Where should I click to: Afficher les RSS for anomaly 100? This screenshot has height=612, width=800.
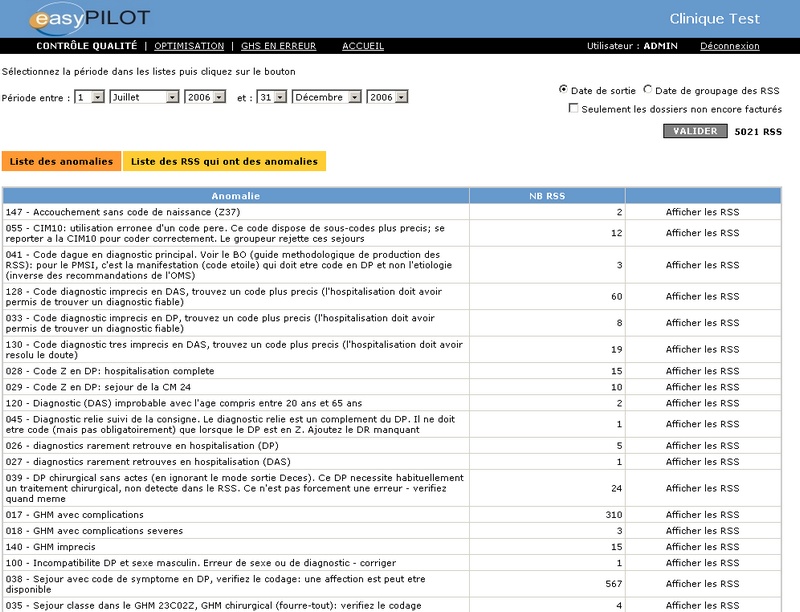[x=703, y=563]
